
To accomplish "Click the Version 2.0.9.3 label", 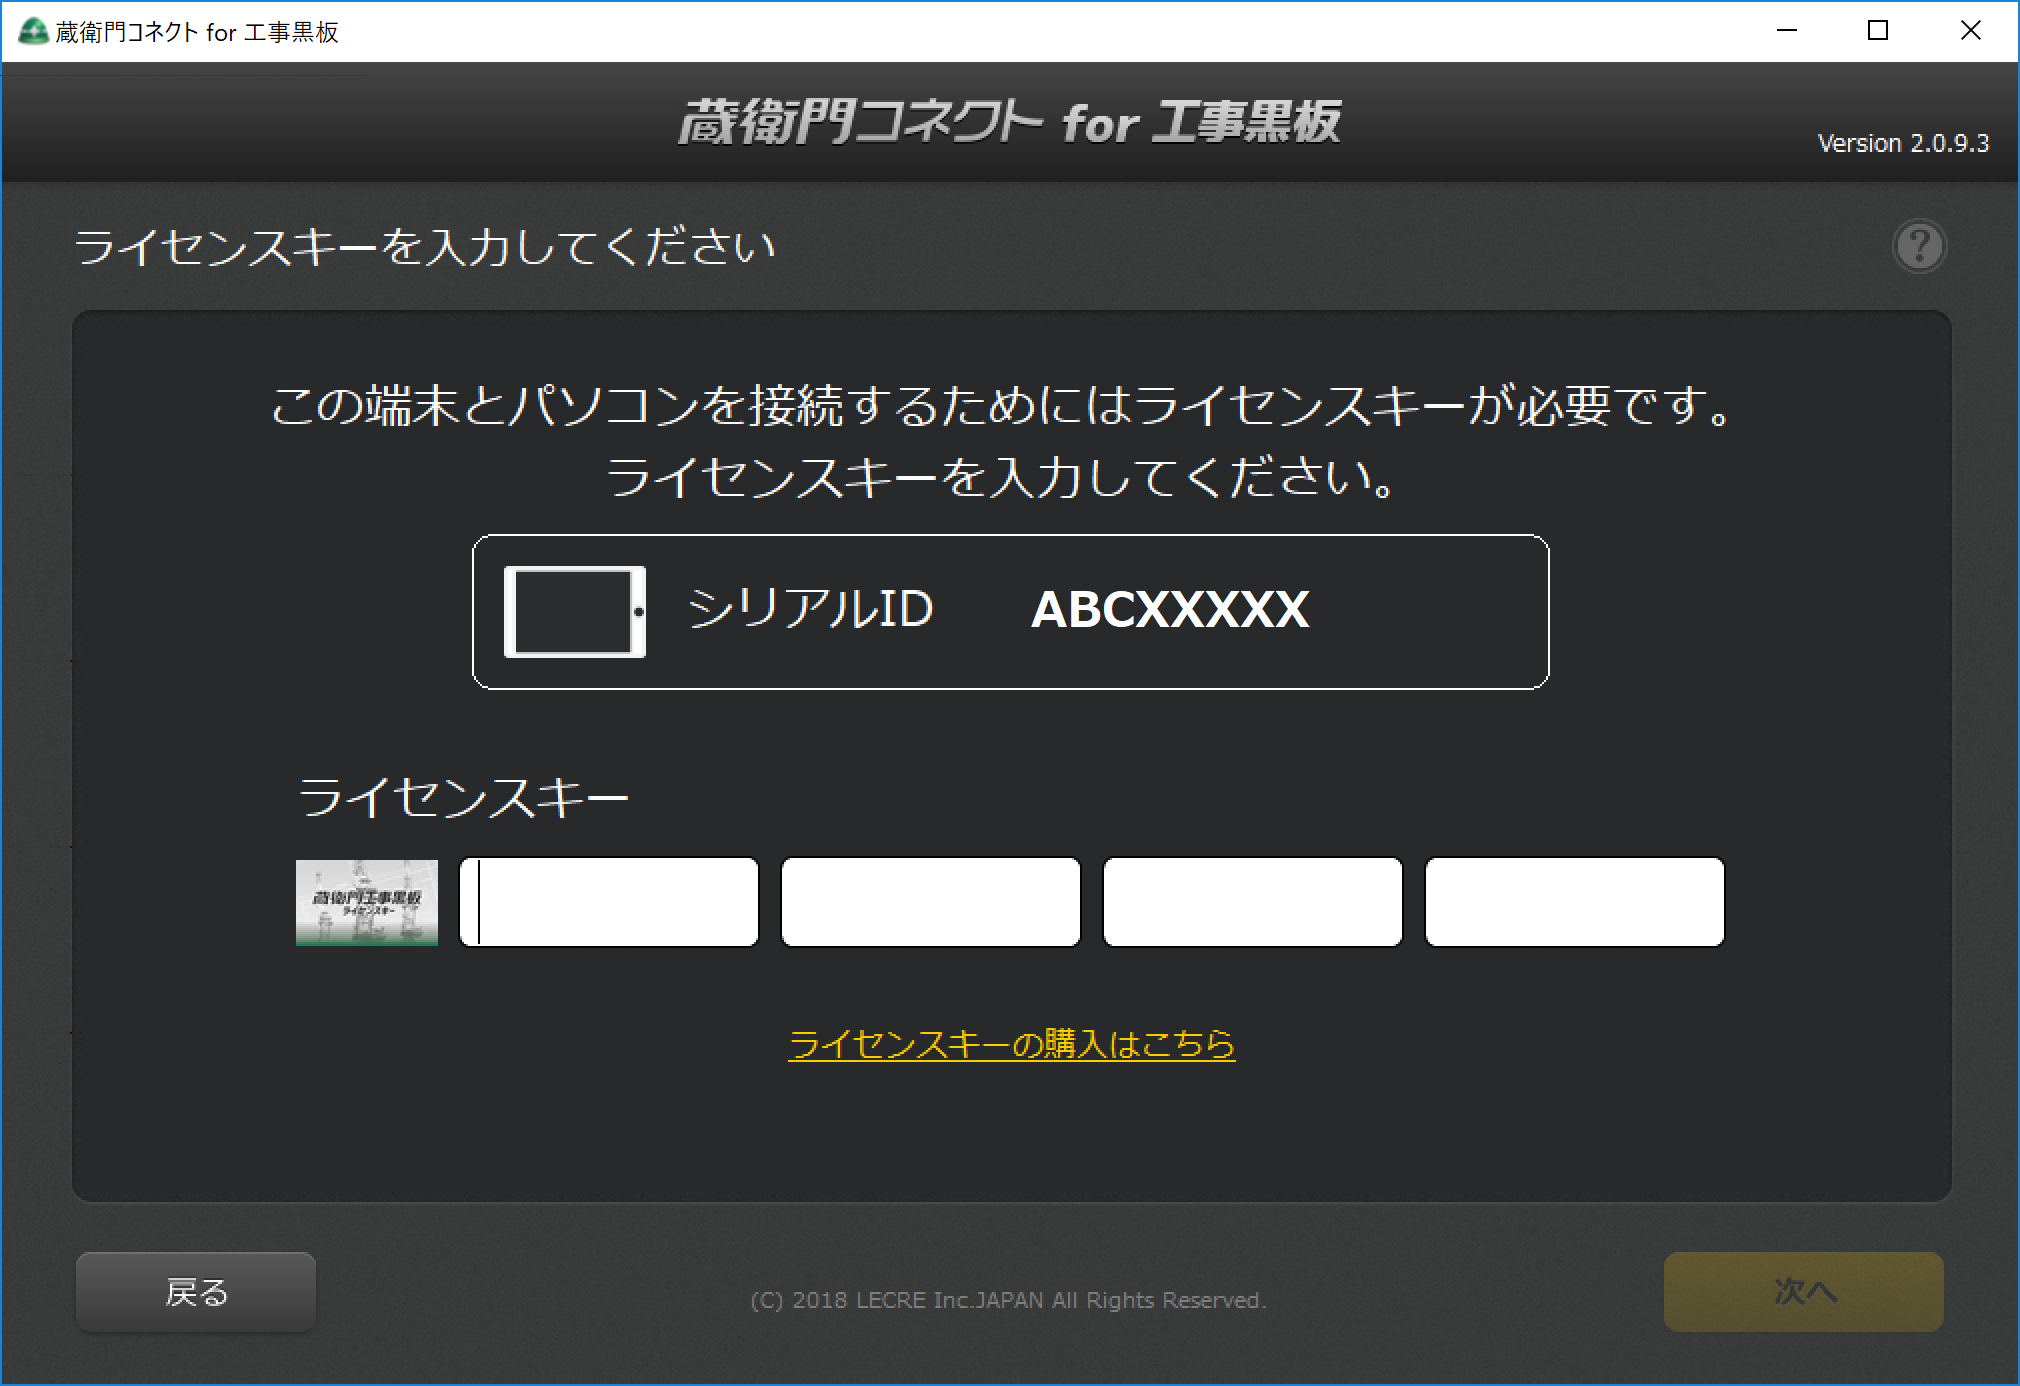I will tap(1902, 144).
